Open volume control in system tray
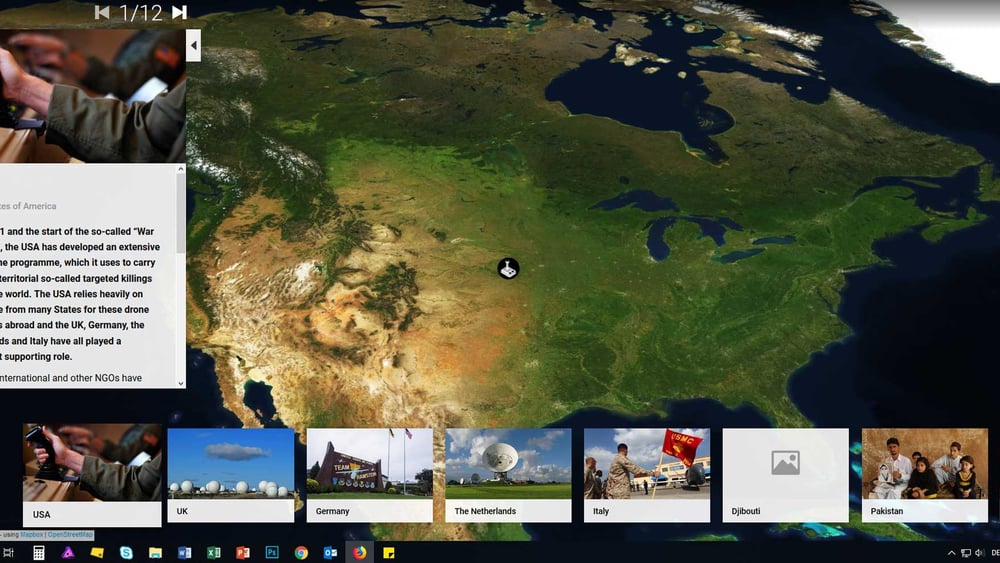1000x563 pixels. (x=980, y=553)
